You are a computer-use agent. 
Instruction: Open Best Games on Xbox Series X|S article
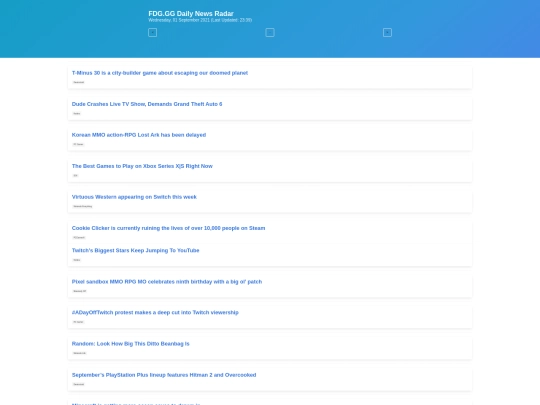click(x=142, y=166)
